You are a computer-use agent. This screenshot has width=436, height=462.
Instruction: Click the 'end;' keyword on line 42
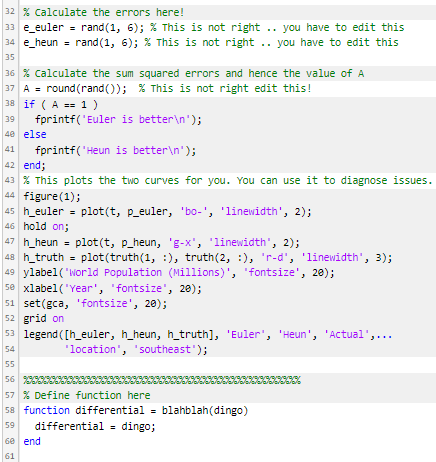pyautogui.click(x=34, y=165)
